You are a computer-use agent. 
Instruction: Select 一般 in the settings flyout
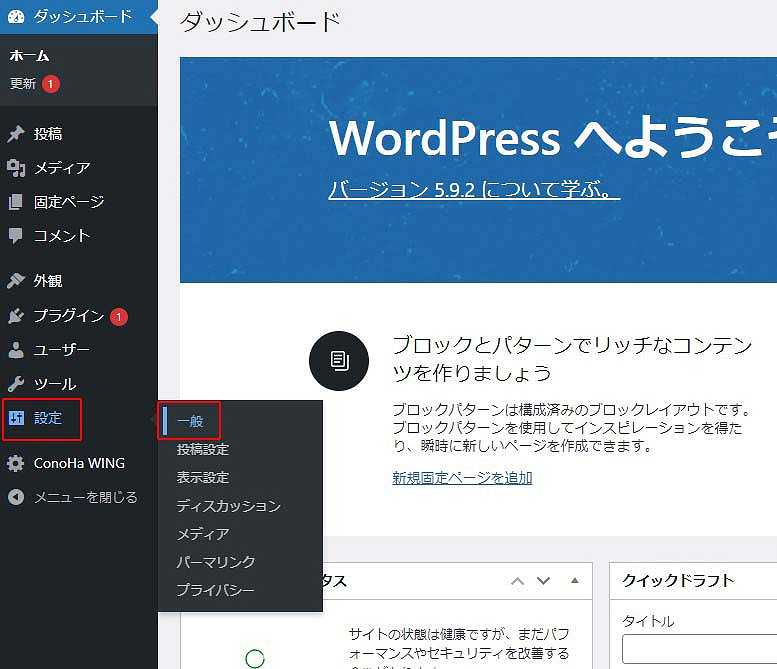pos(190,422)
